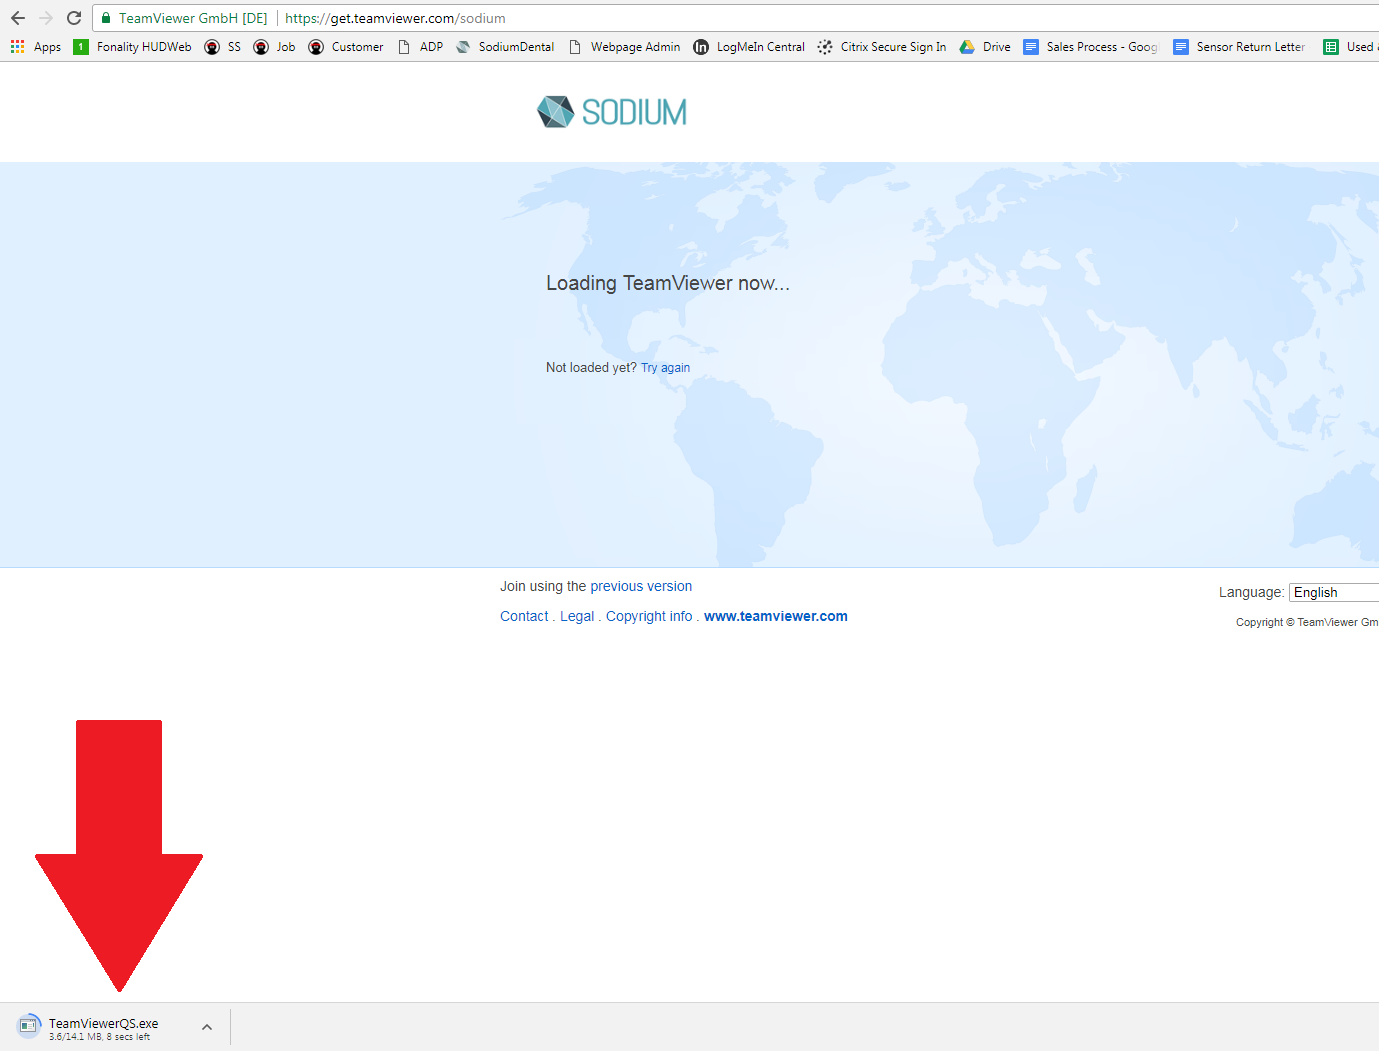The image size is (1379, 1051).
Task: Click the Try again link
Action: [665, 368]
